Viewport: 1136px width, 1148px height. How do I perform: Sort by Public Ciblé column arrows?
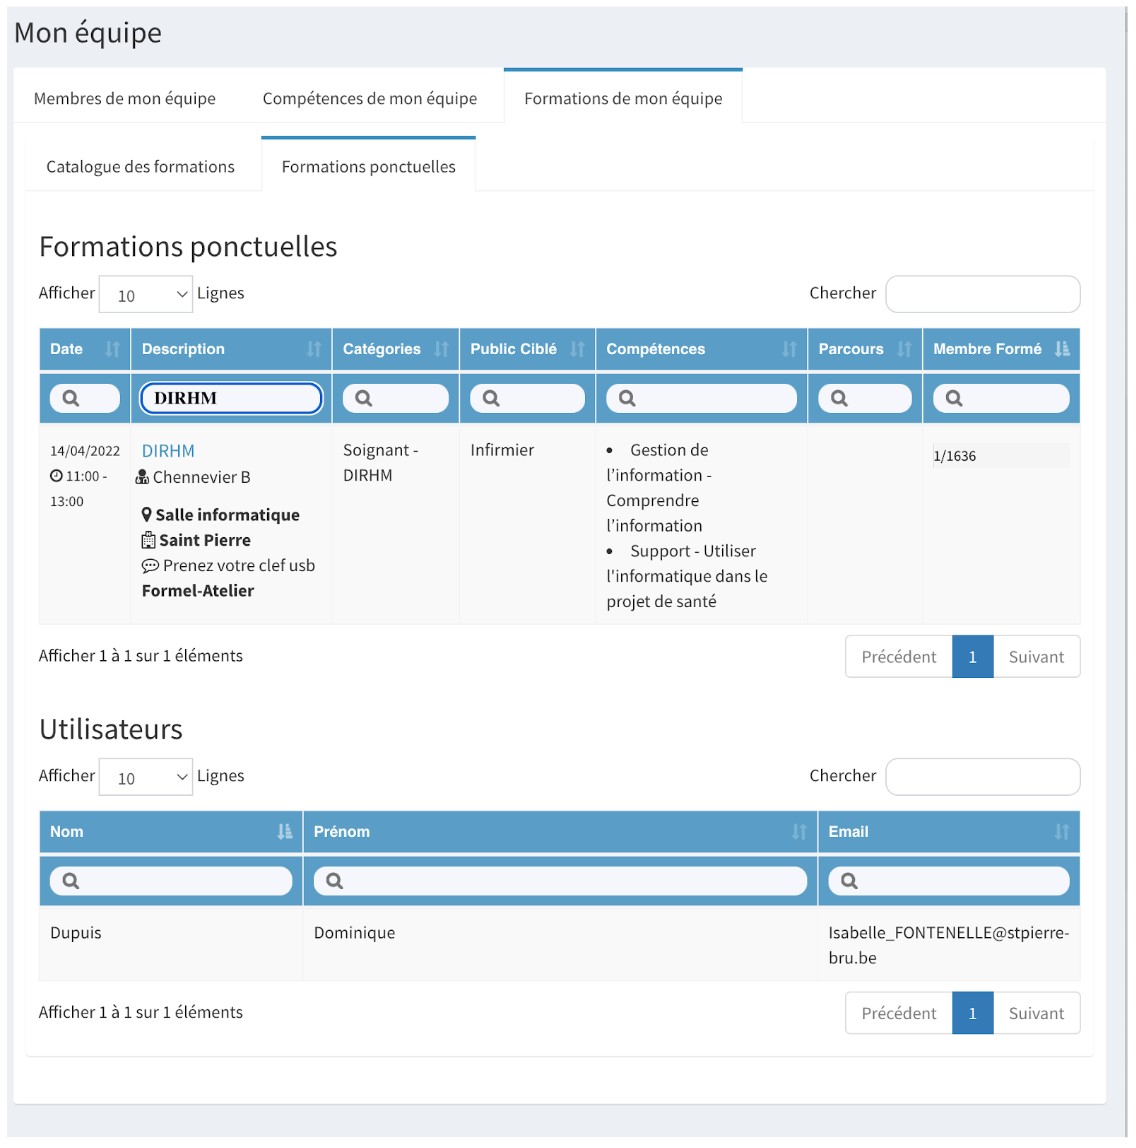click(578, 349)
